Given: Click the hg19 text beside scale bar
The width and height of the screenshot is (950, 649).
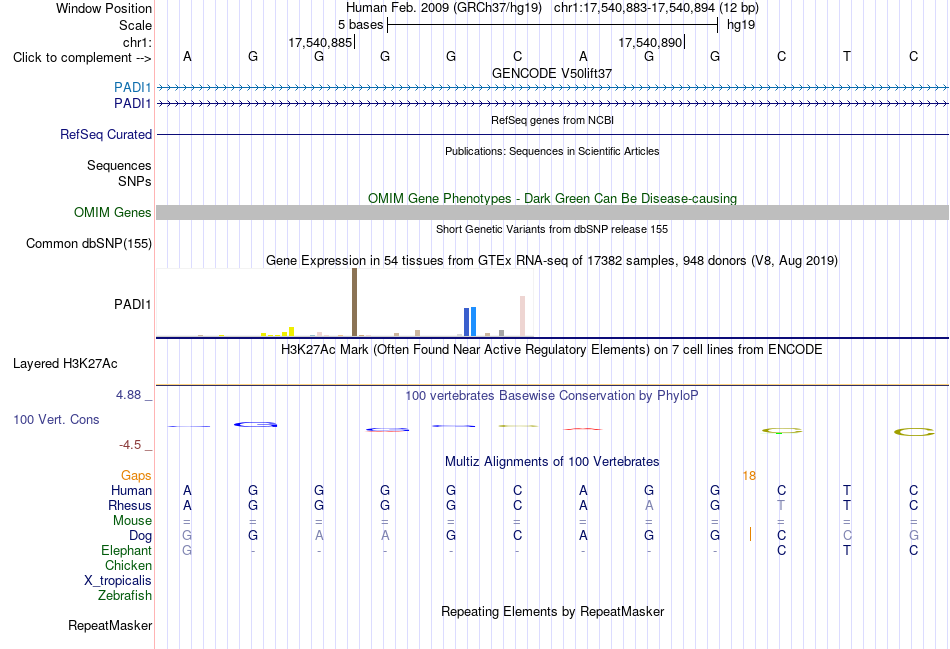Looking at the screenshot, I should tap(741, 25).
